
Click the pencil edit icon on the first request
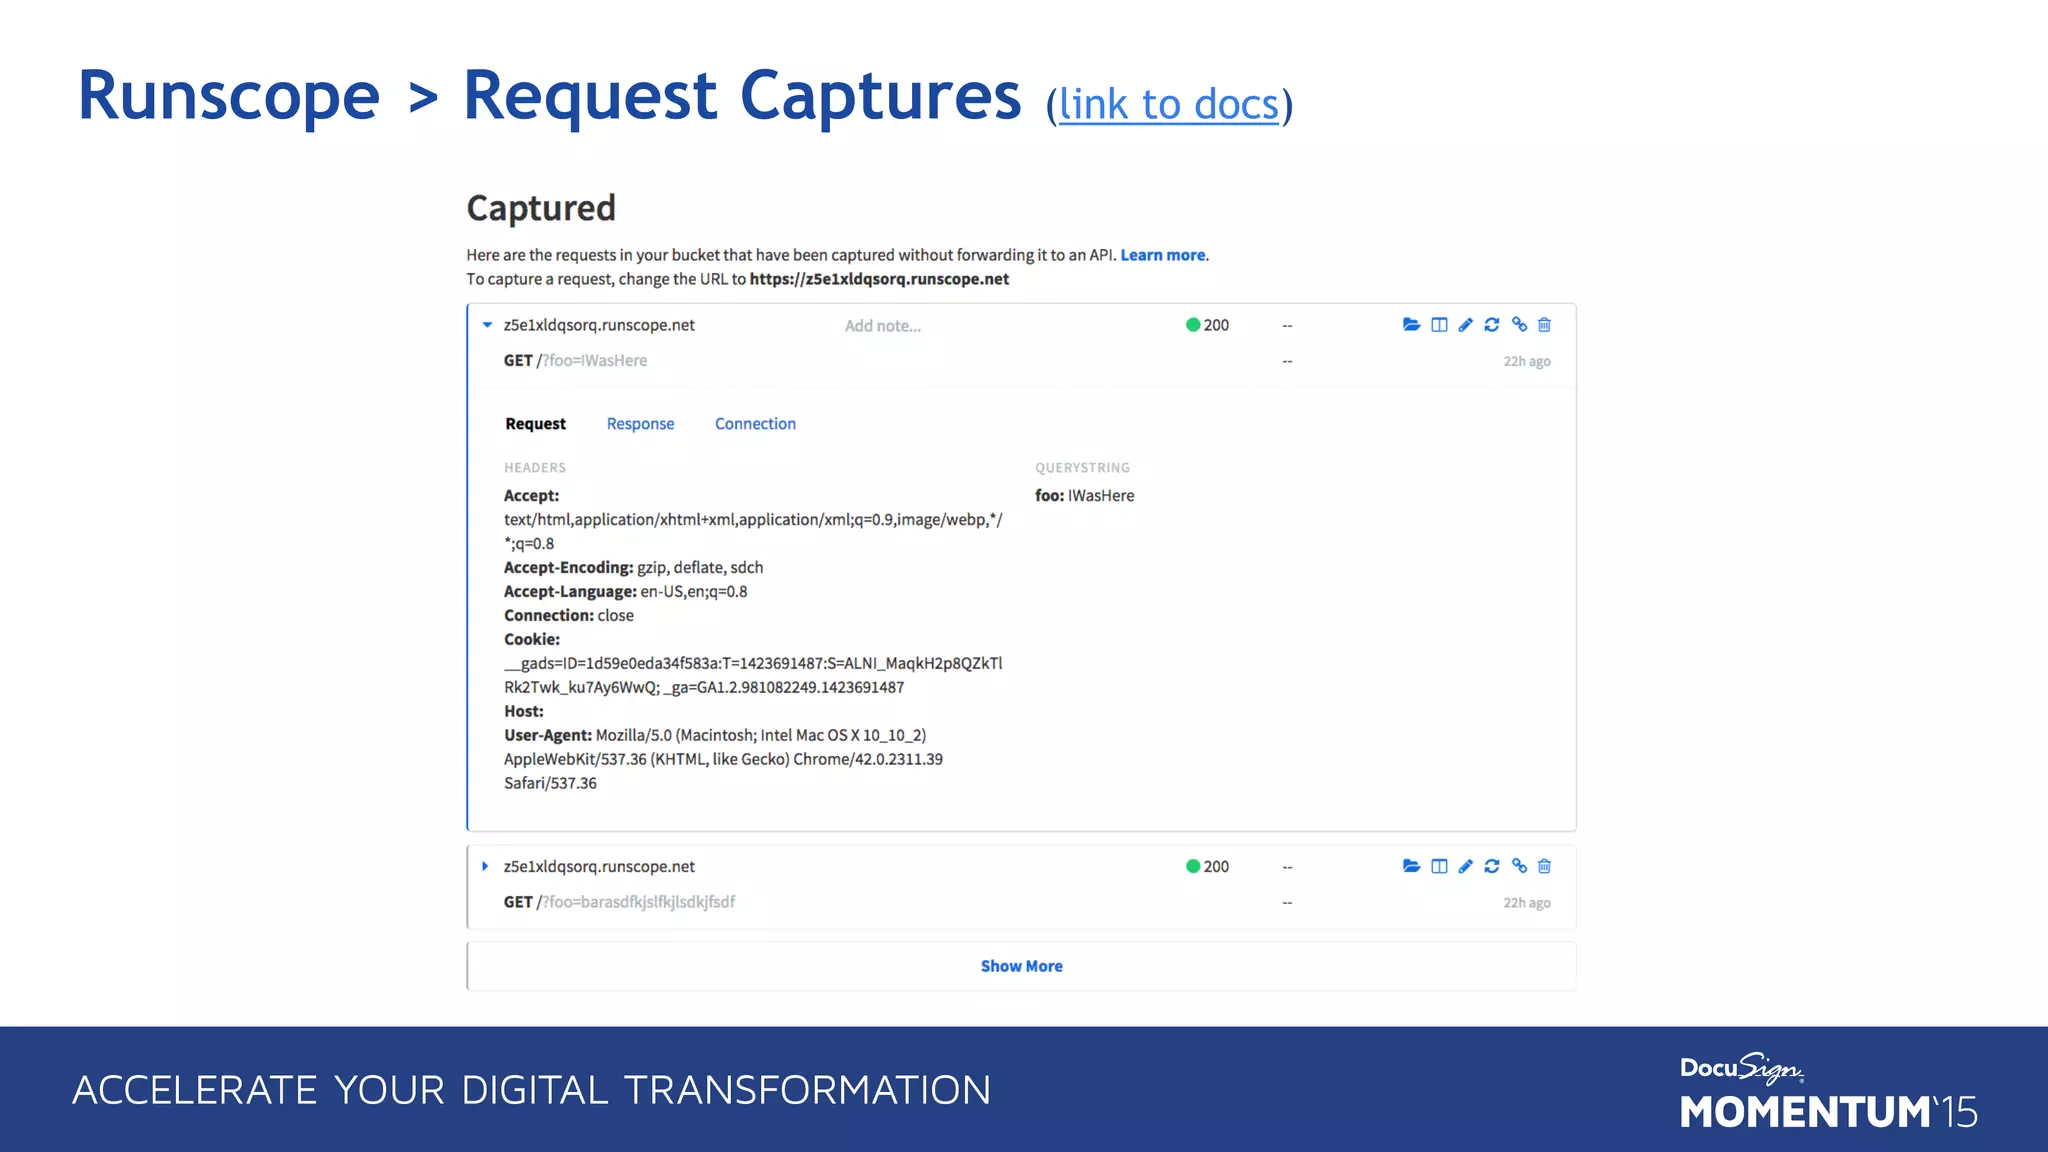point(1466,325)
